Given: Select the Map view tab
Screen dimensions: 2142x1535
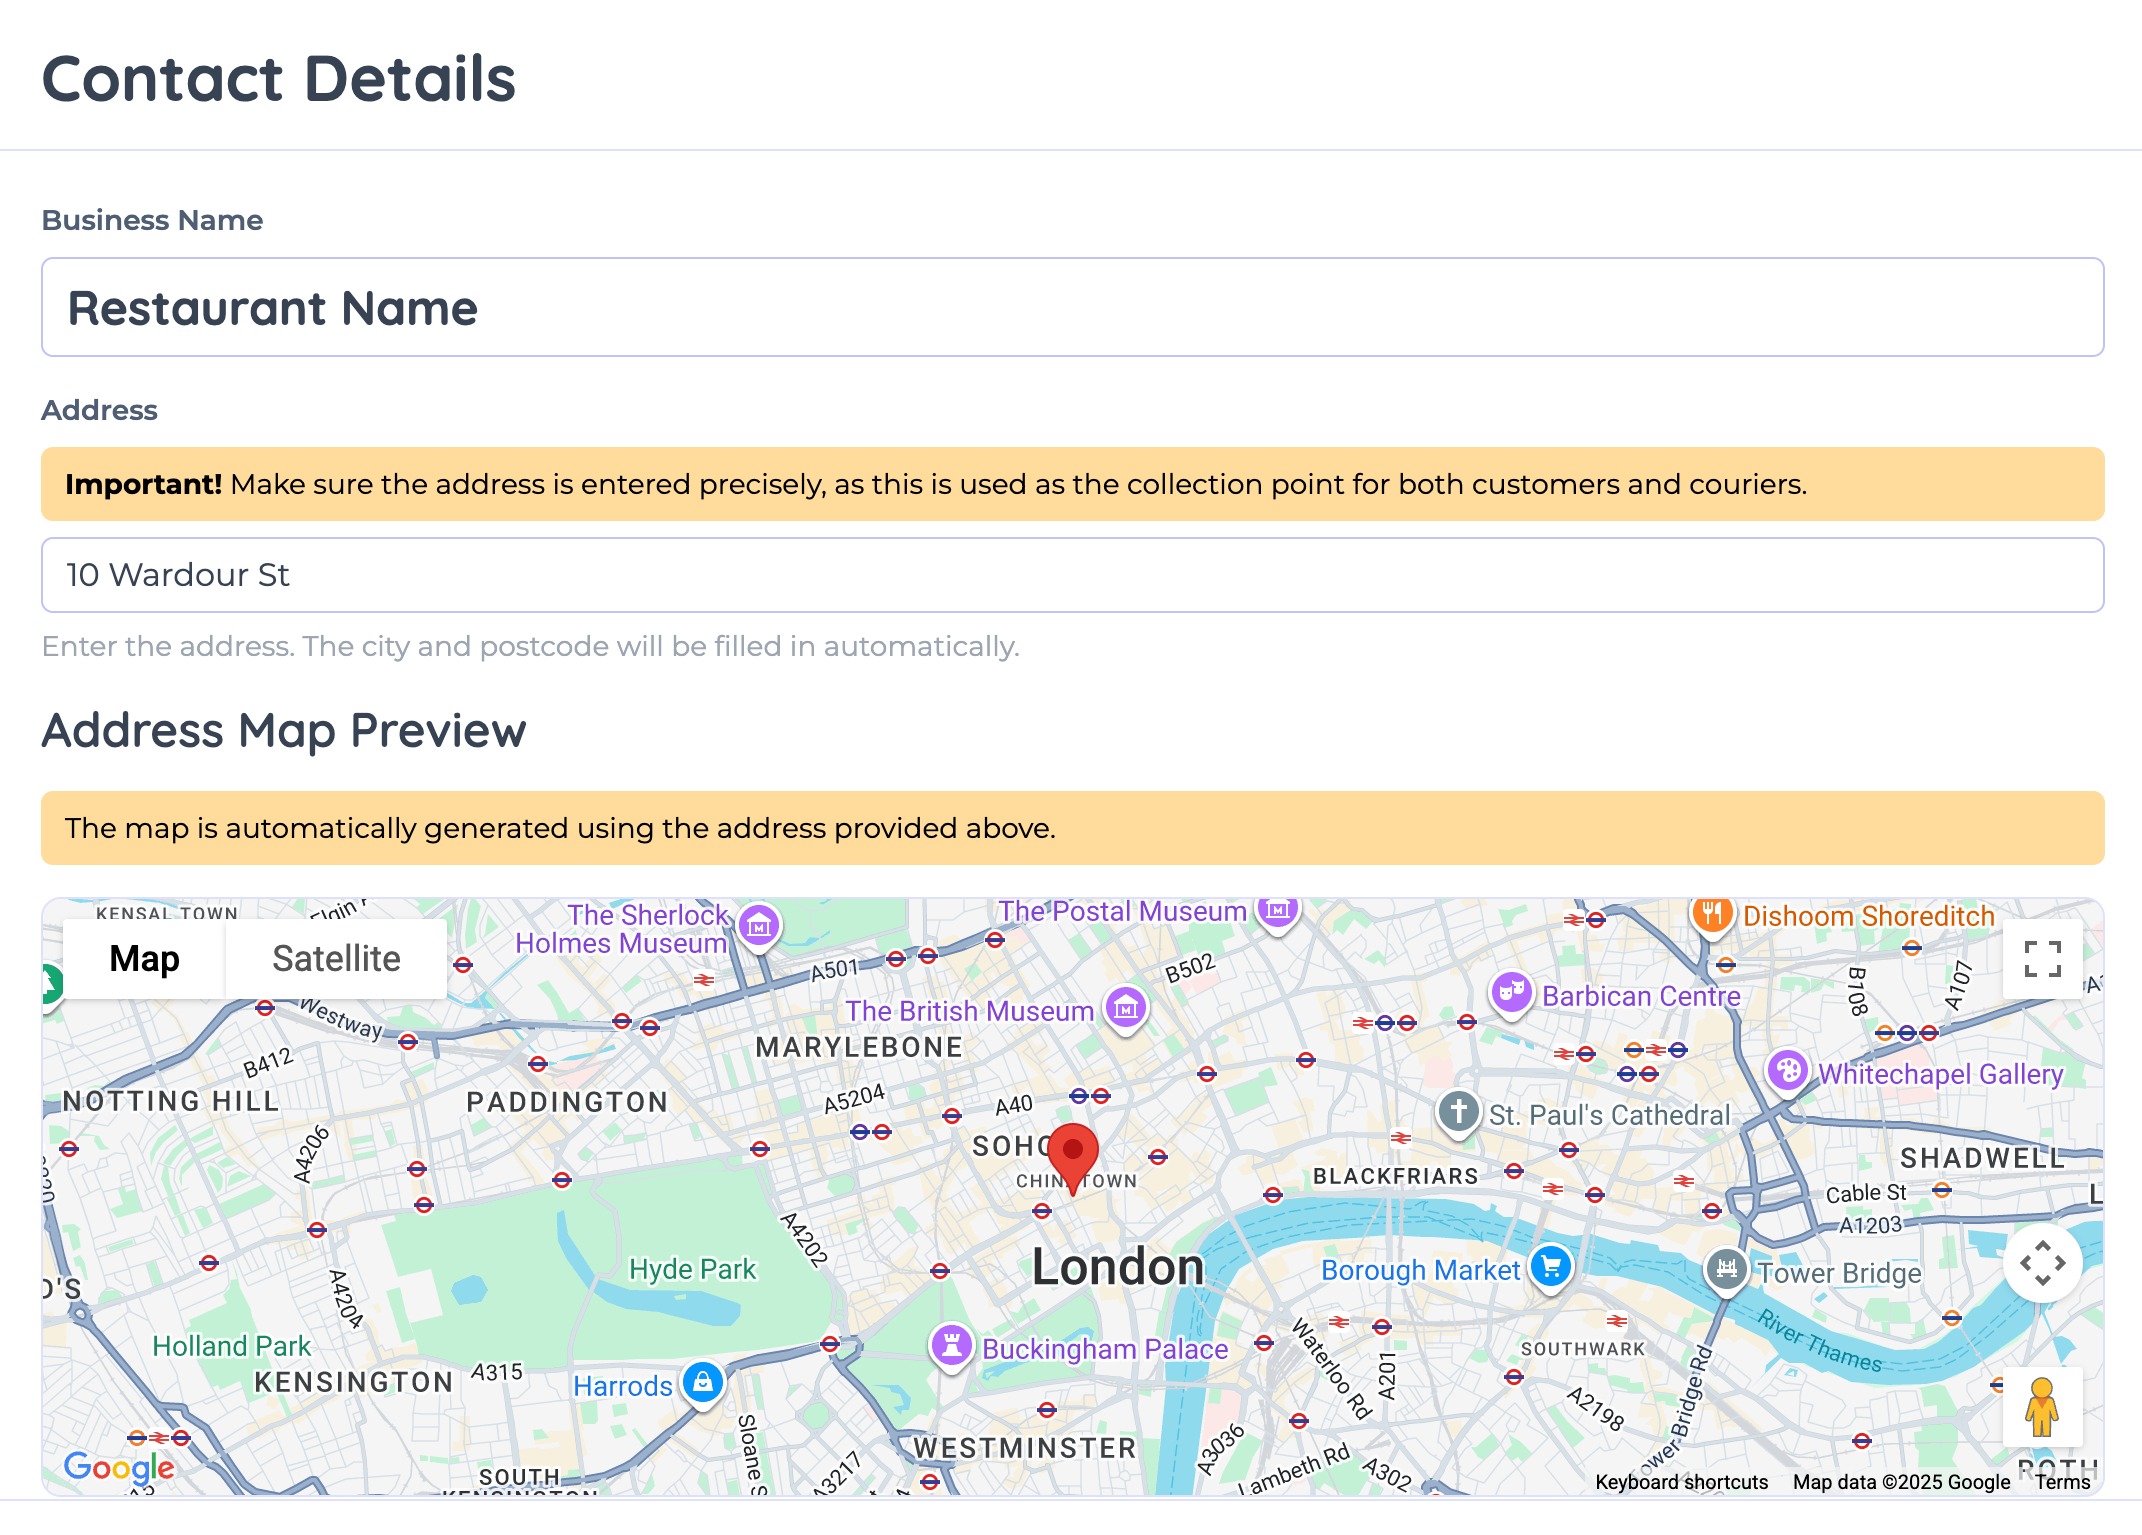Looking at the screenshot, I should click(144, 959).
